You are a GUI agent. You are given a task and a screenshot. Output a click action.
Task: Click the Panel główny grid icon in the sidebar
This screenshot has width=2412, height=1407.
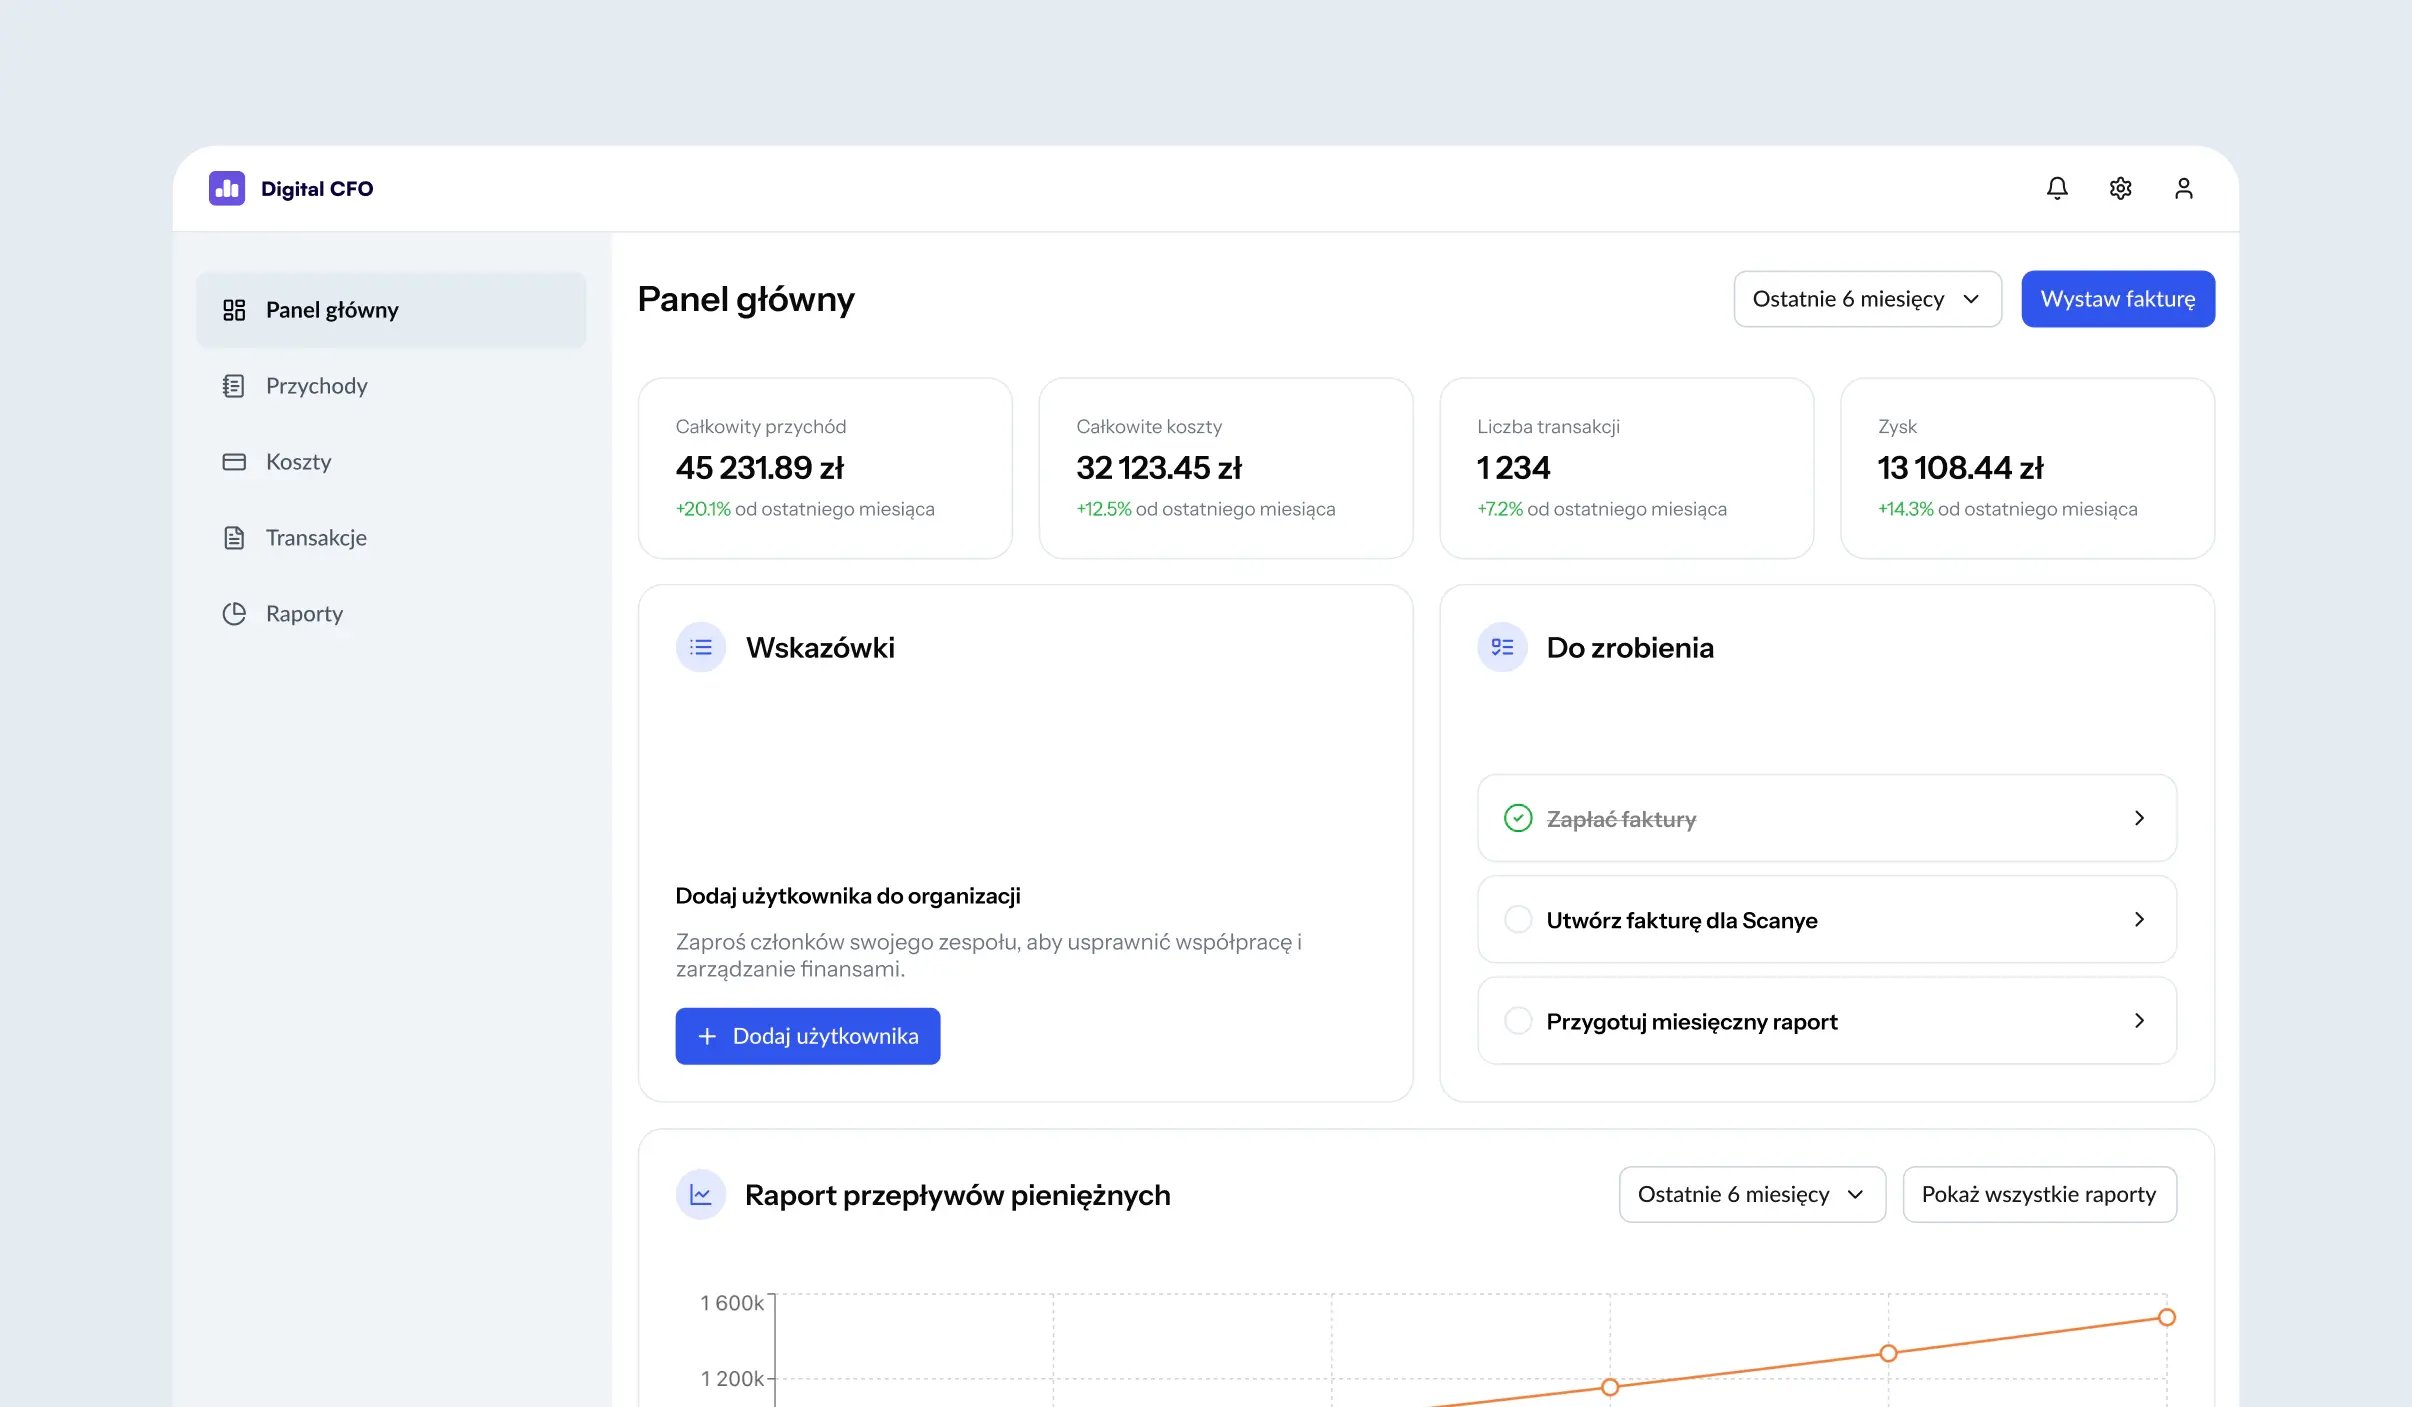pos(234,310)
